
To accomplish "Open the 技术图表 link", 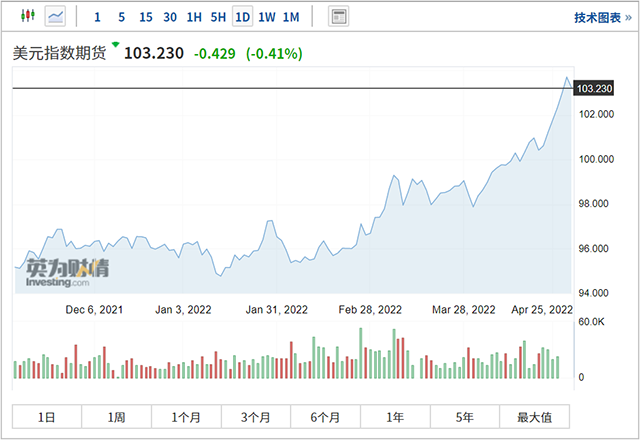I will [601, 17].
